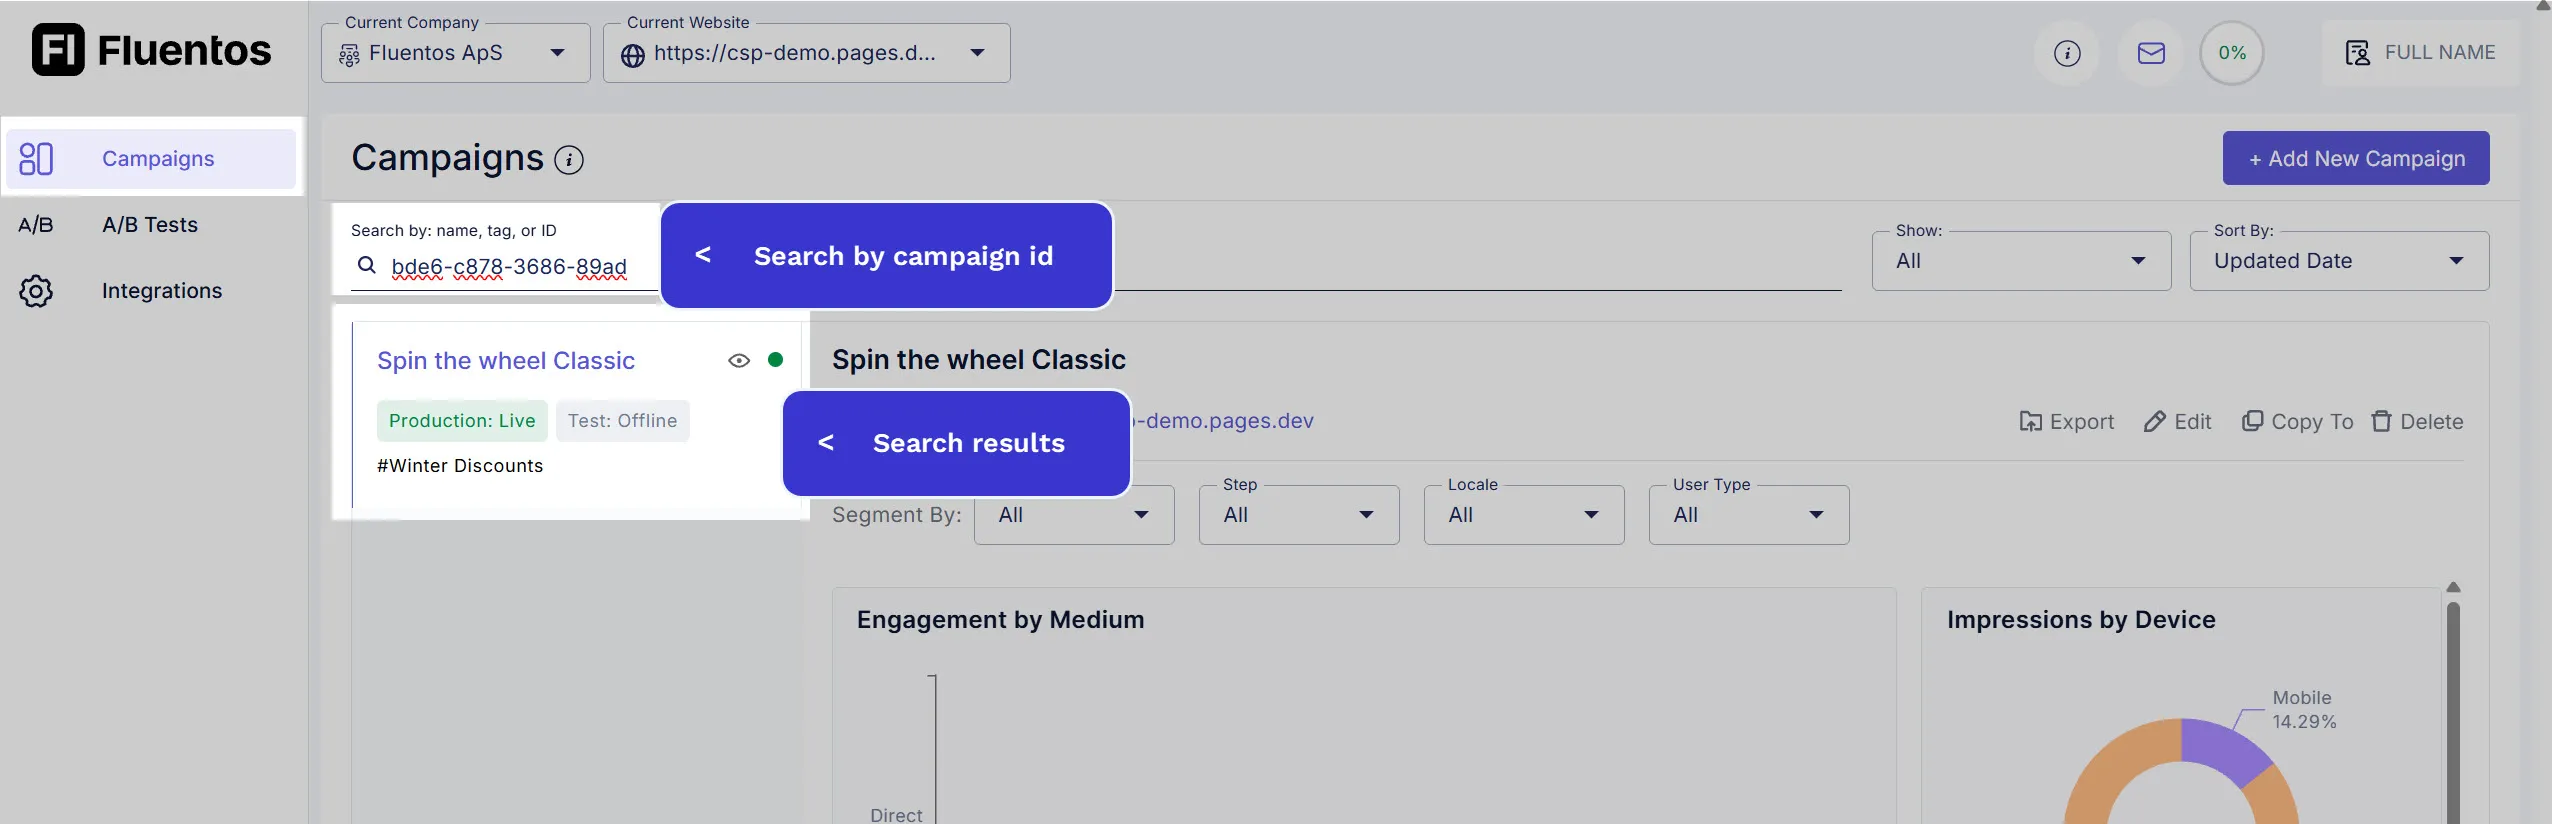Open the Campaigns sidebar section
This screenshot has width=2552, height=824.
[x=151, y=158]
